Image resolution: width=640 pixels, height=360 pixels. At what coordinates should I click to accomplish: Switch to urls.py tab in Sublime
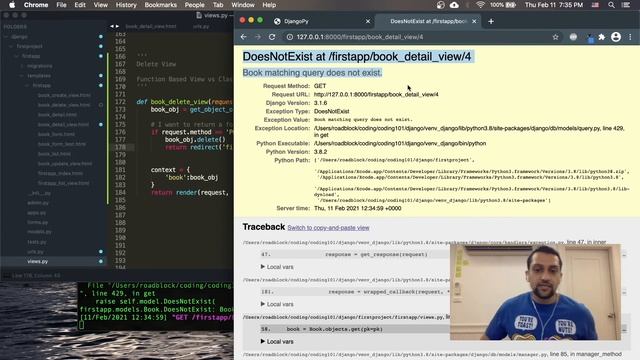point(201,27)
